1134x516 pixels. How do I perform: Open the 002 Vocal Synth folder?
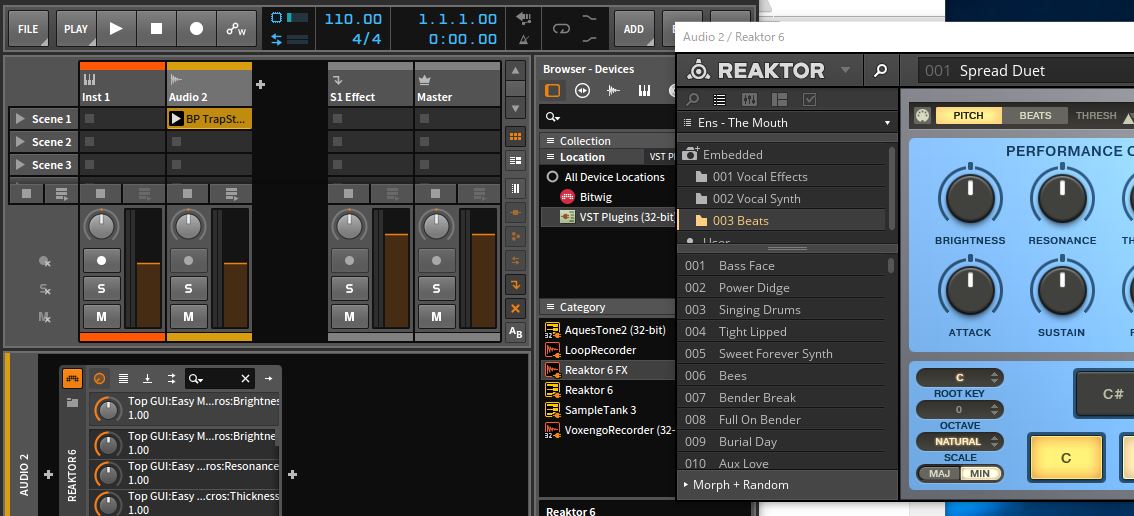756,198
